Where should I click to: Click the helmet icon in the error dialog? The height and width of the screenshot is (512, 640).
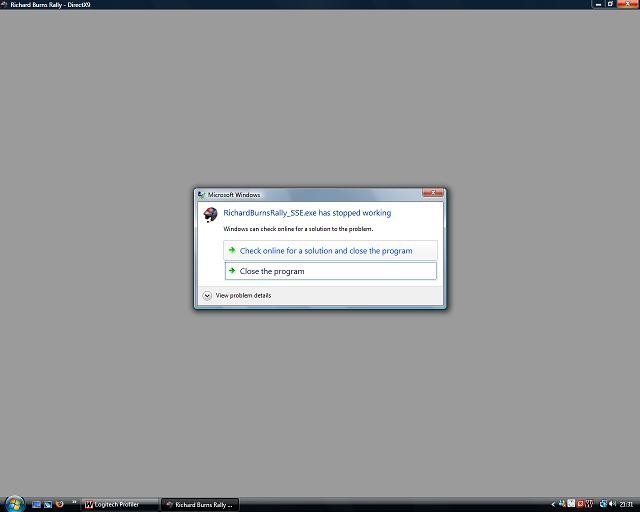click(211, 214)
